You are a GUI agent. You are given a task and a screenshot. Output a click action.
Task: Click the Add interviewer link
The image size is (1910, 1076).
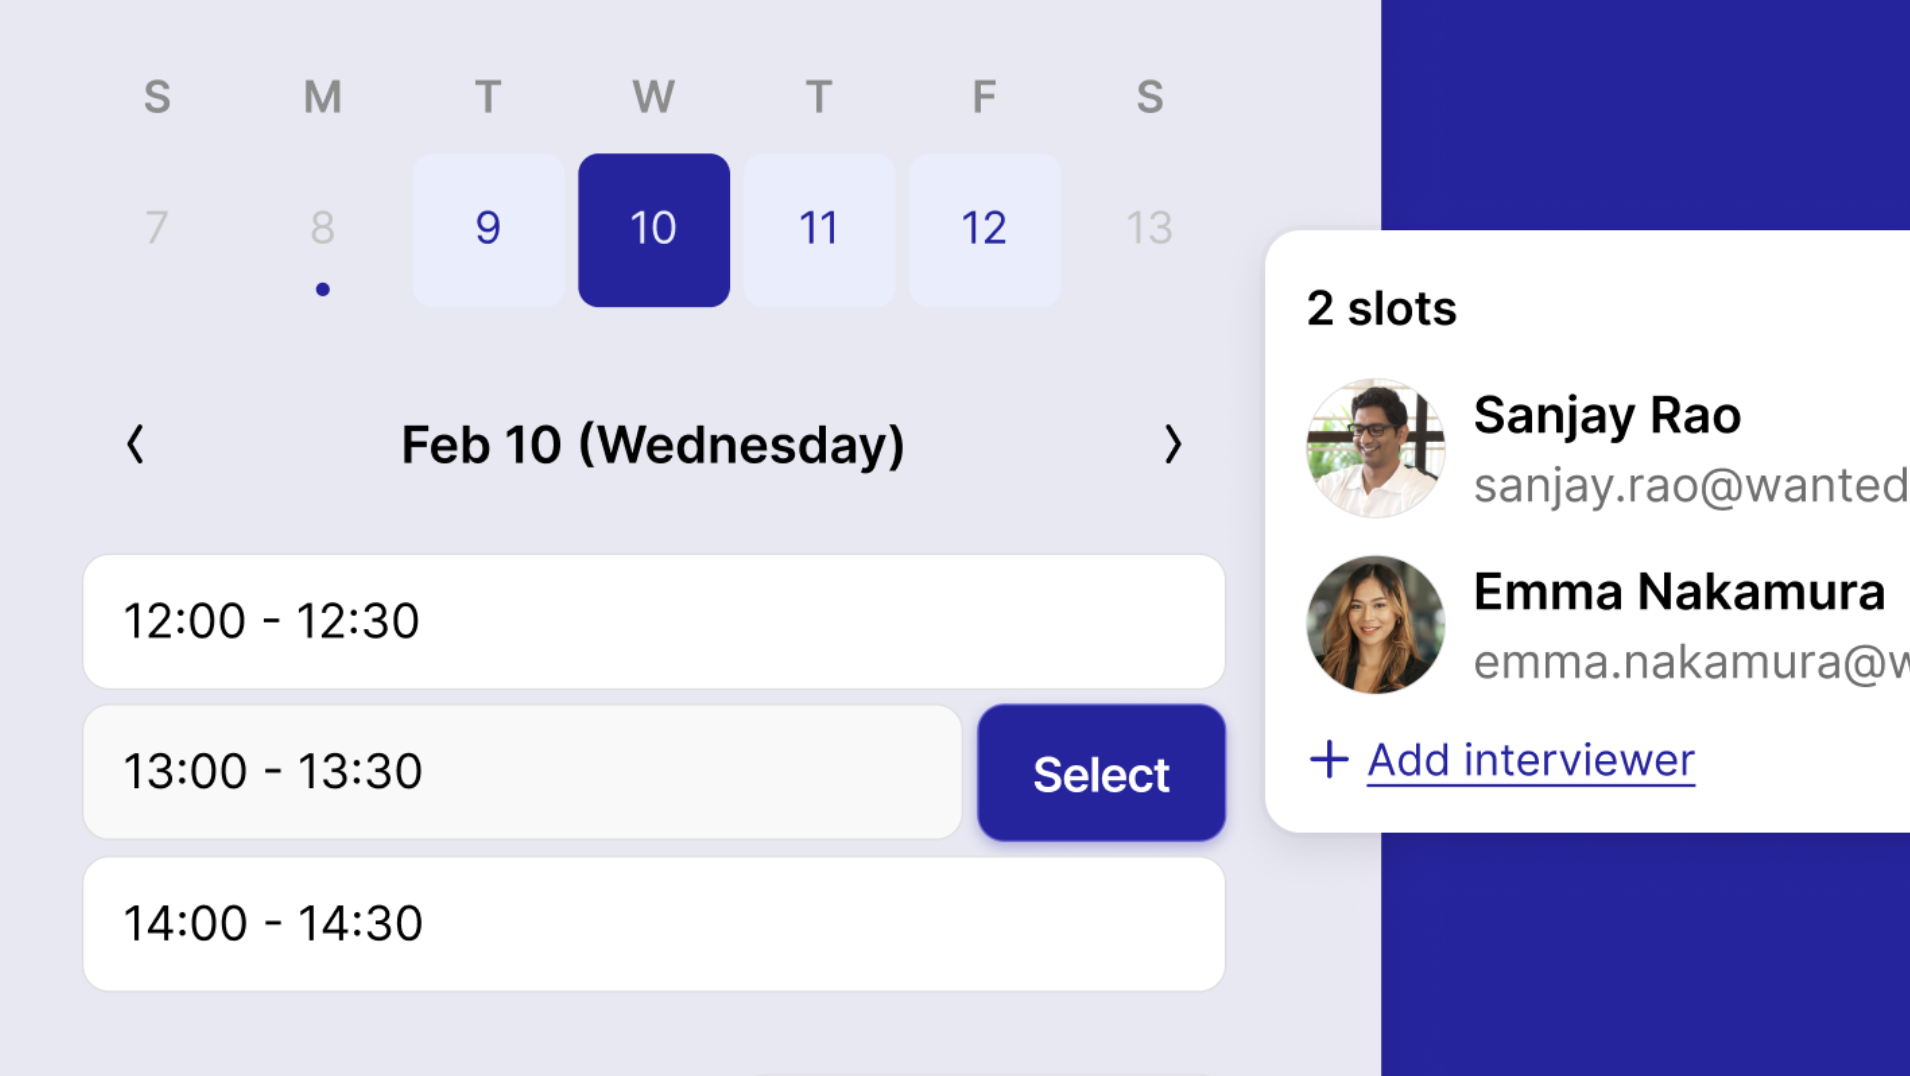click(1531, 760)
